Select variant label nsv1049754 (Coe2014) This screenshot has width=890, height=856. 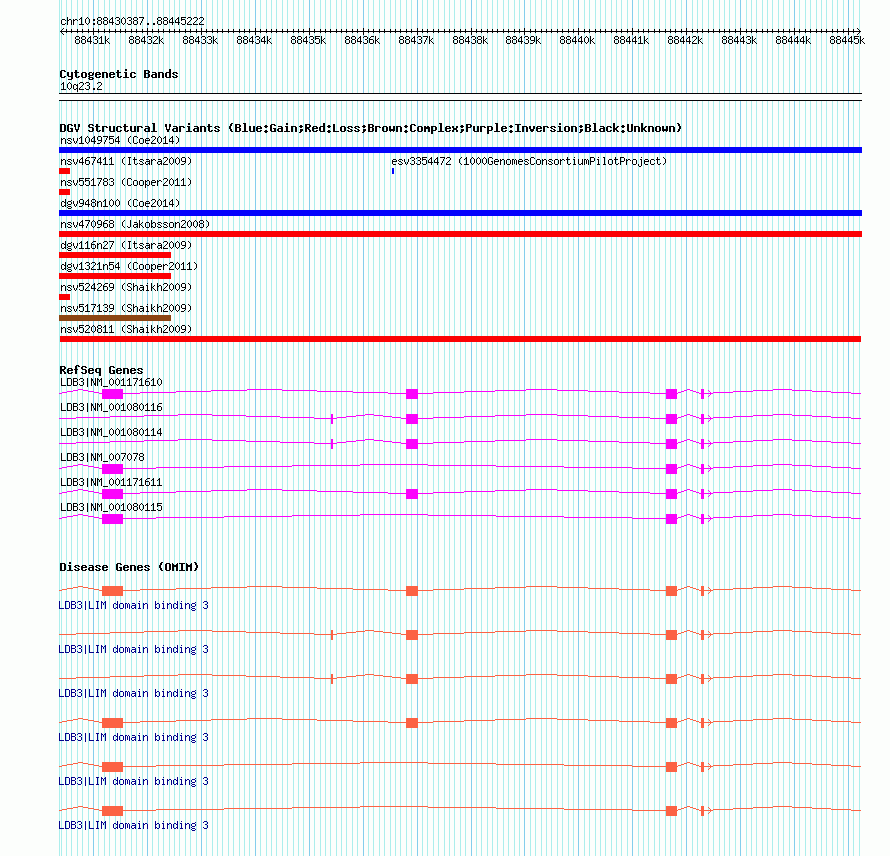[x=120, y=140]
